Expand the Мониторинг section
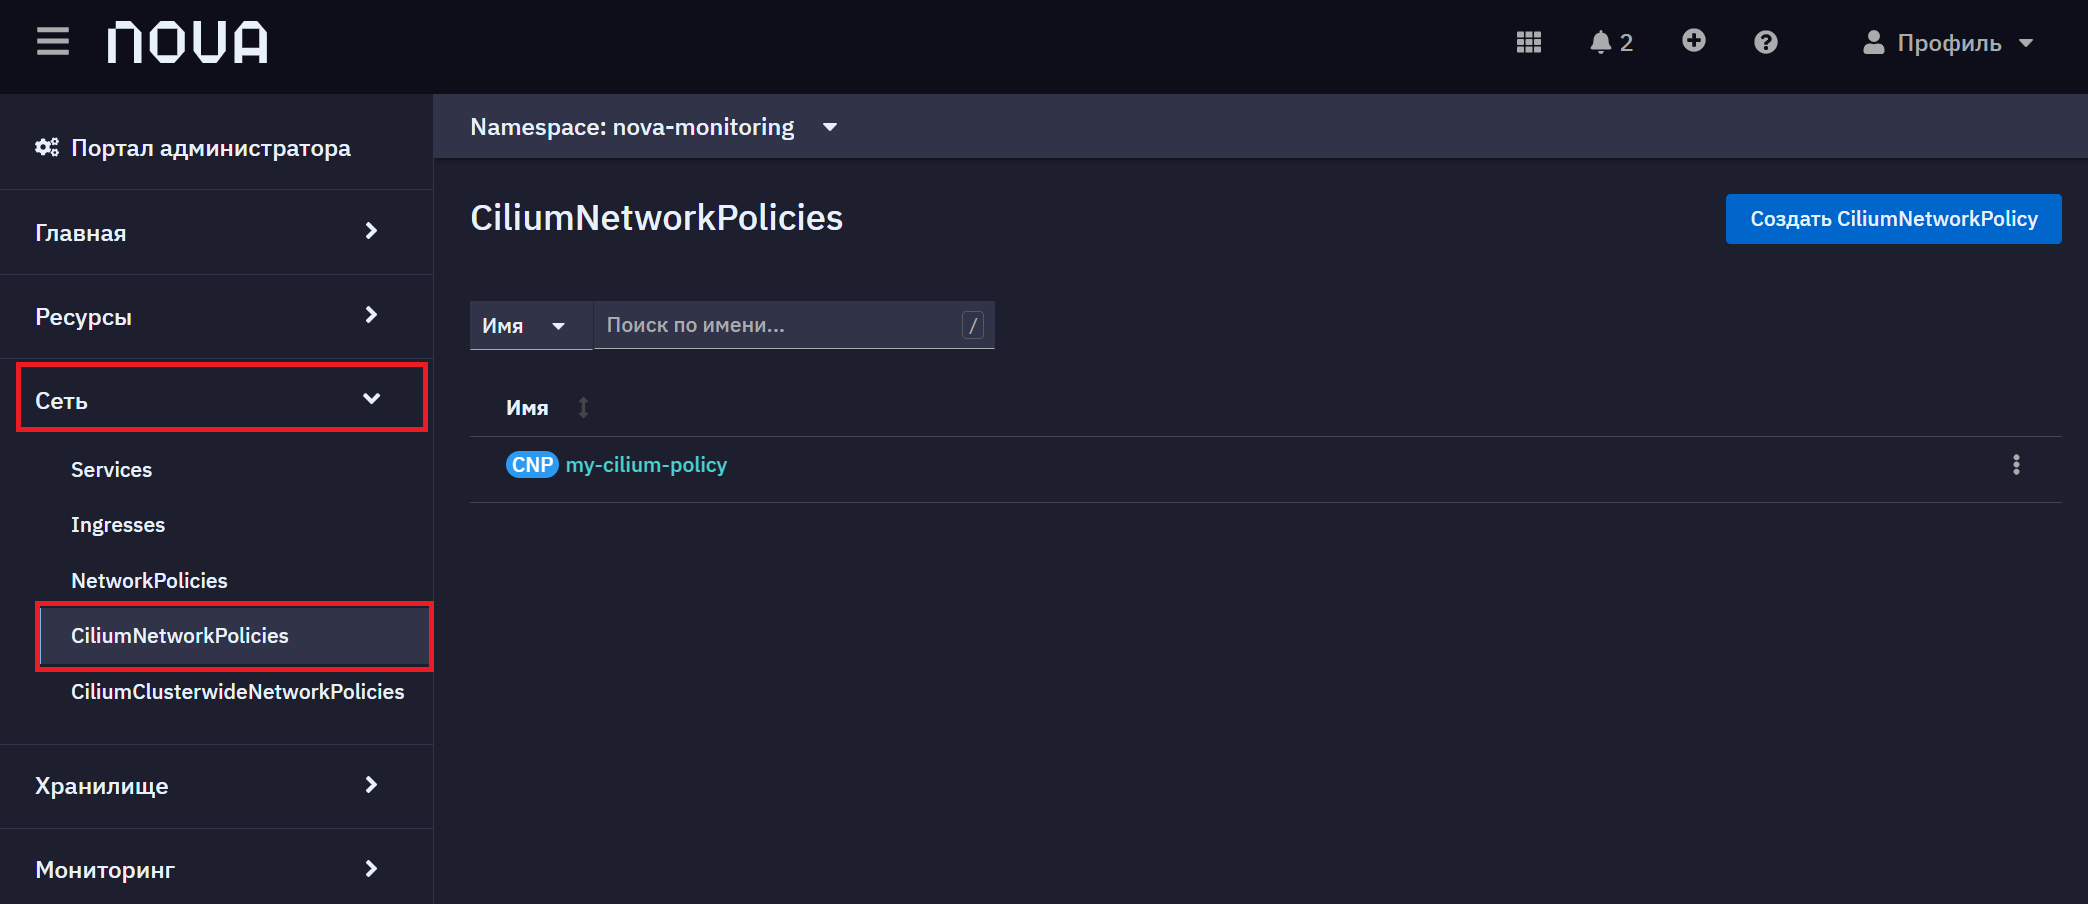2088x904 pixels. pos(216,868)
